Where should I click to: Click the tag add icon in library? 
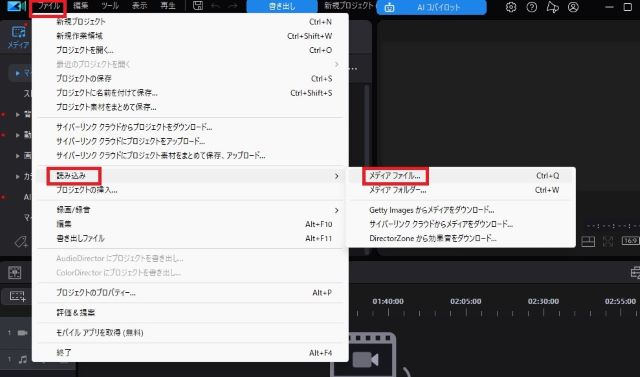pyautogui.click(x=20, y=242)
